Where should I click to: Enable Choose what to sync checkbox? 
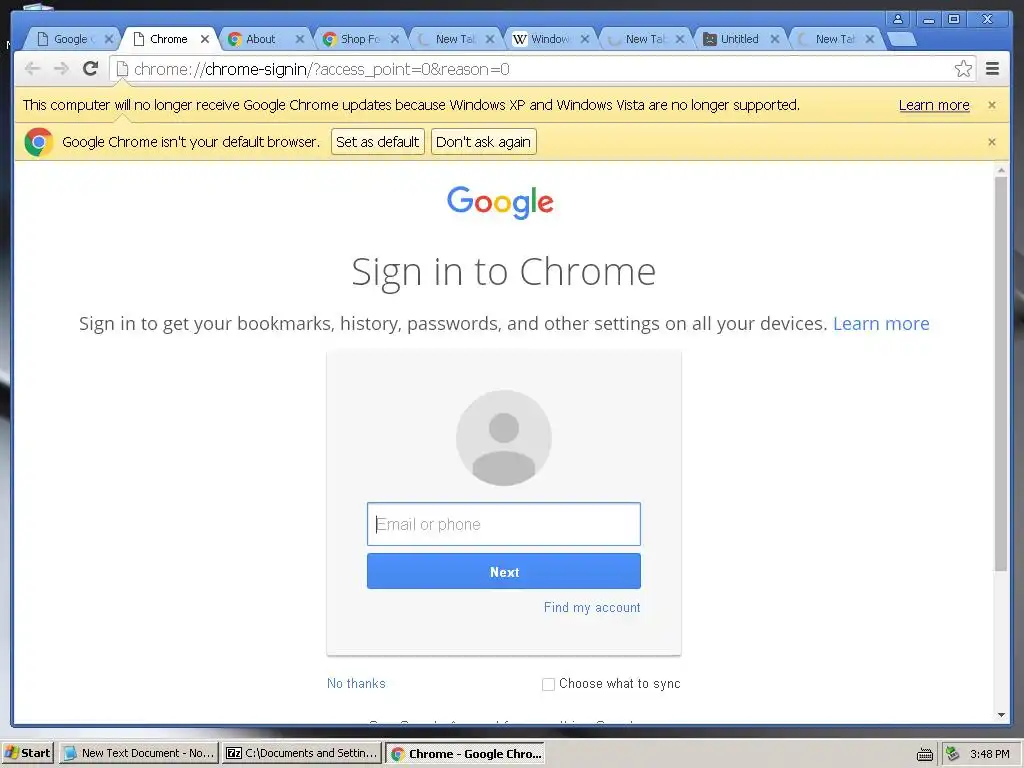pos(549,684)
